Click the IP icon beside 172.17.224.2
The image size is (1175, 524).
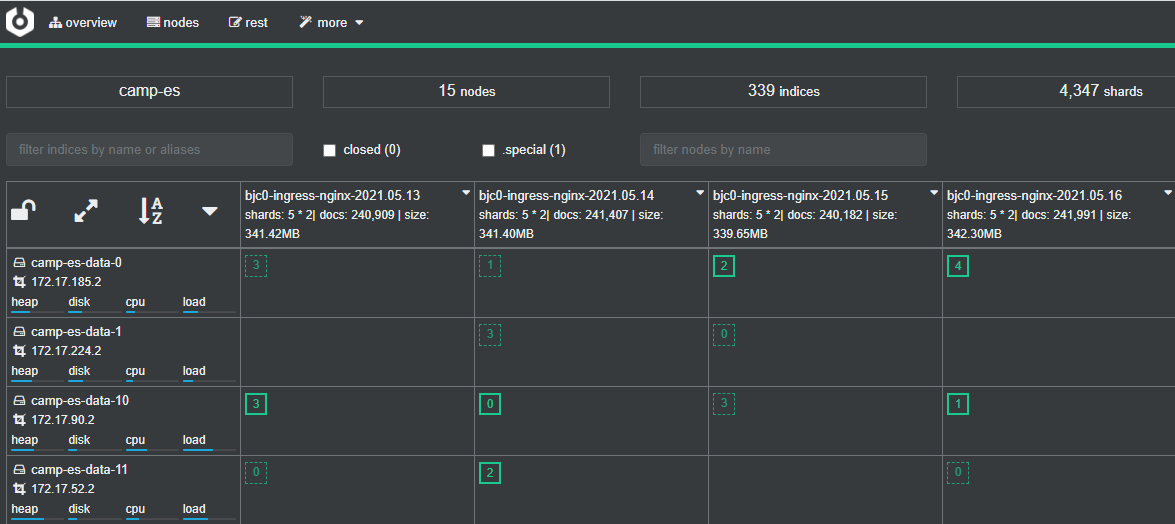point(19,351)
